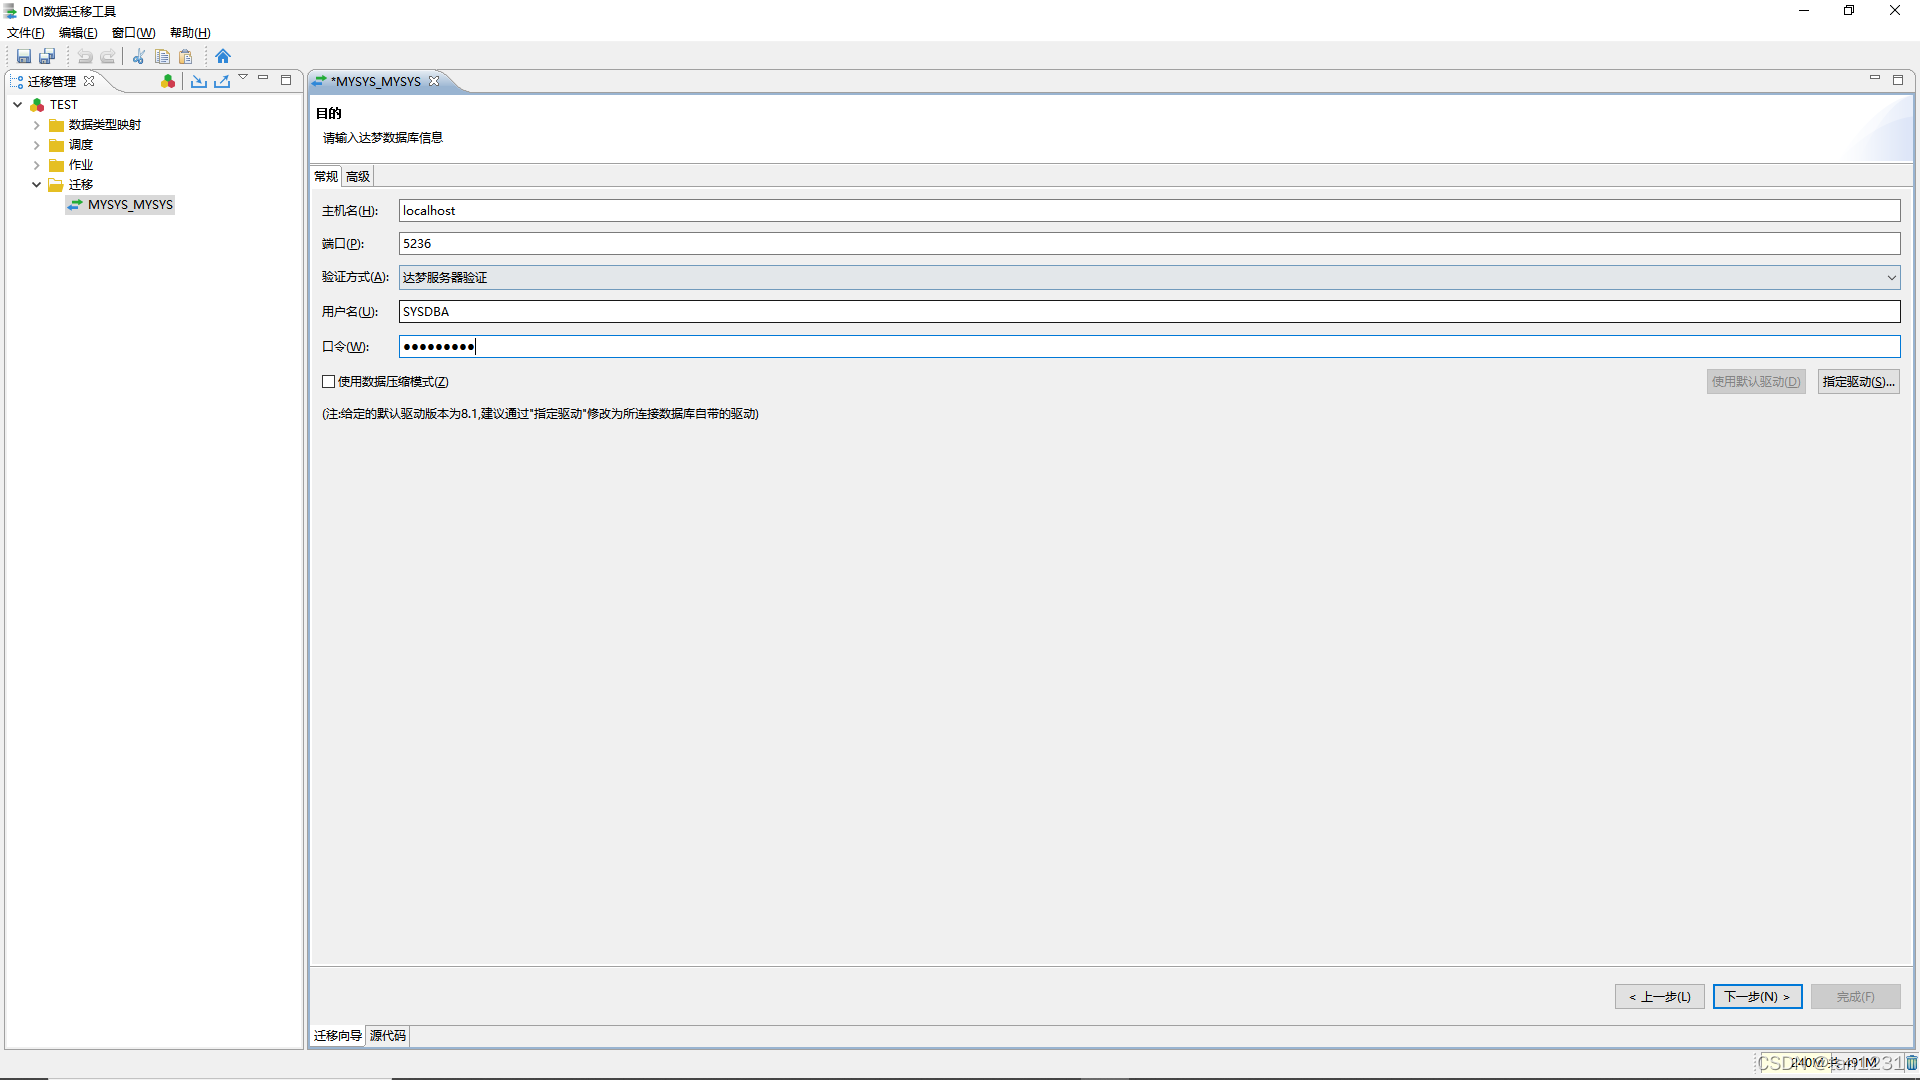The width and height of the screenshot is (1920, 1080).
Task: Click the export icon in migration panel
Action: tap(222, 81)
